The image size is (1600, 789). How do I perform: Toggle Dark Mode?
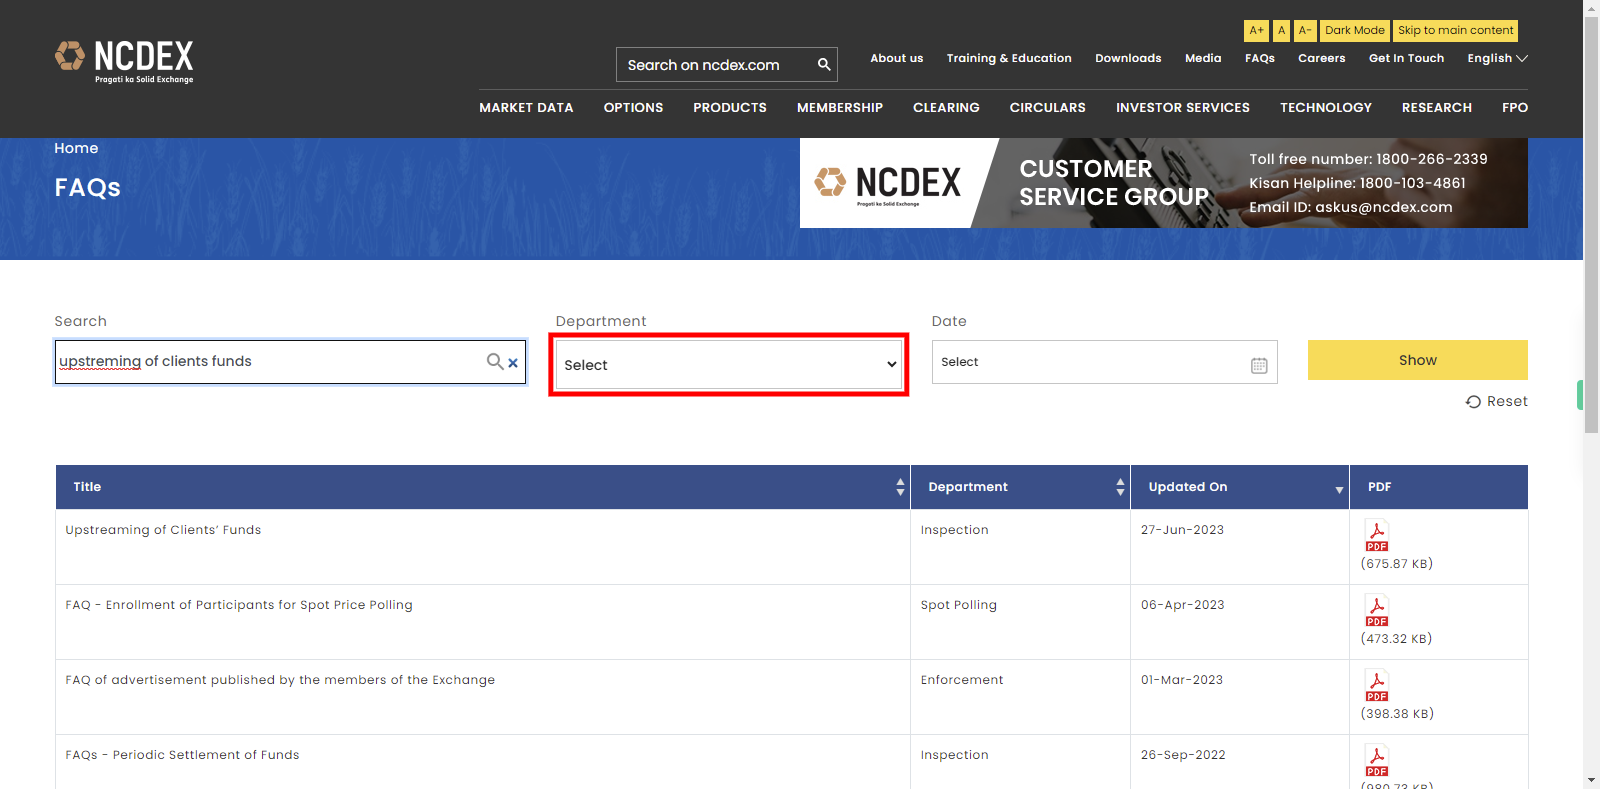[1355, 31]
